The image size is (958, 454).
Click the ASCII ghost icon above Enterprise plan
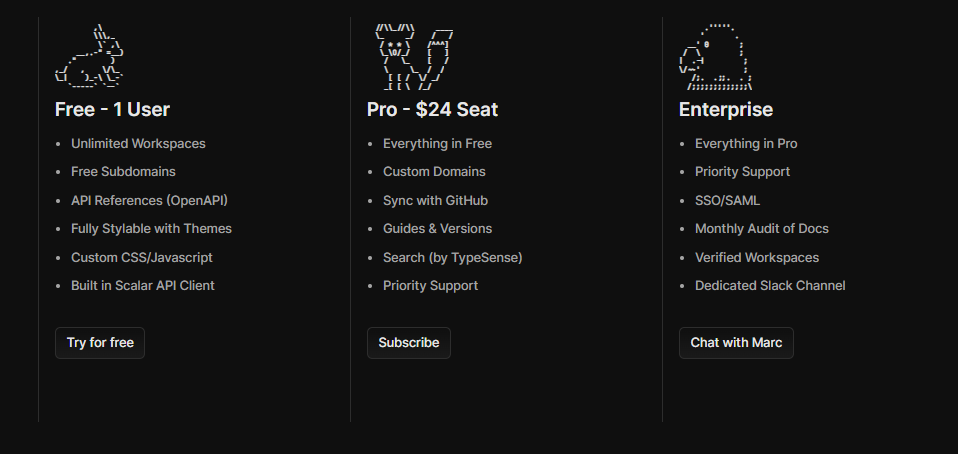click(715, 57)
